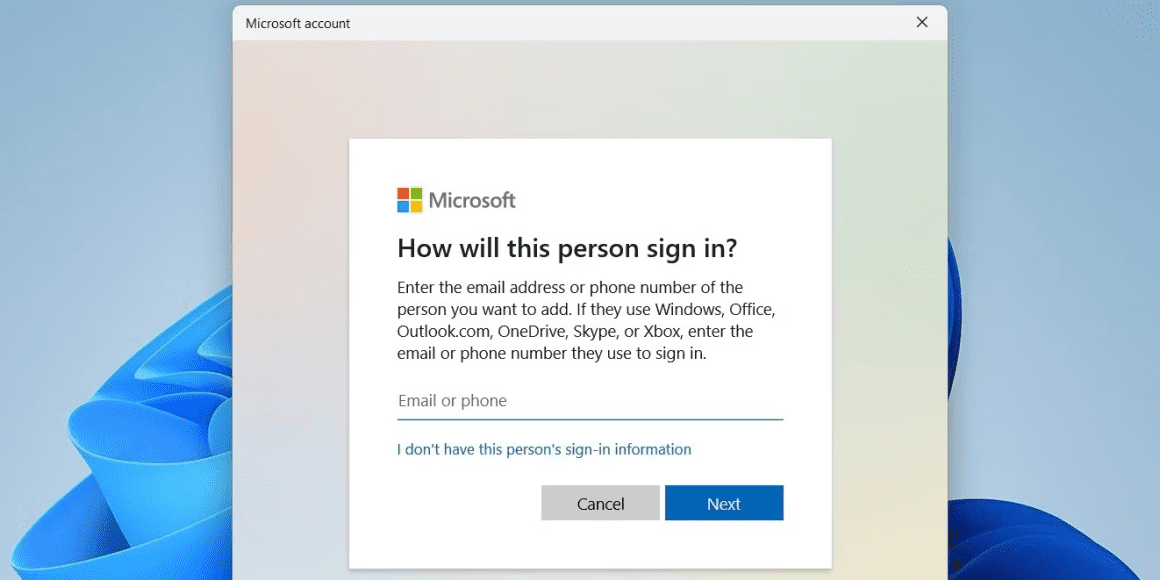This screenshot has width=1160, height=580.
Task: Click the "Microsoft account" title bar label
Action: (298, 23)
